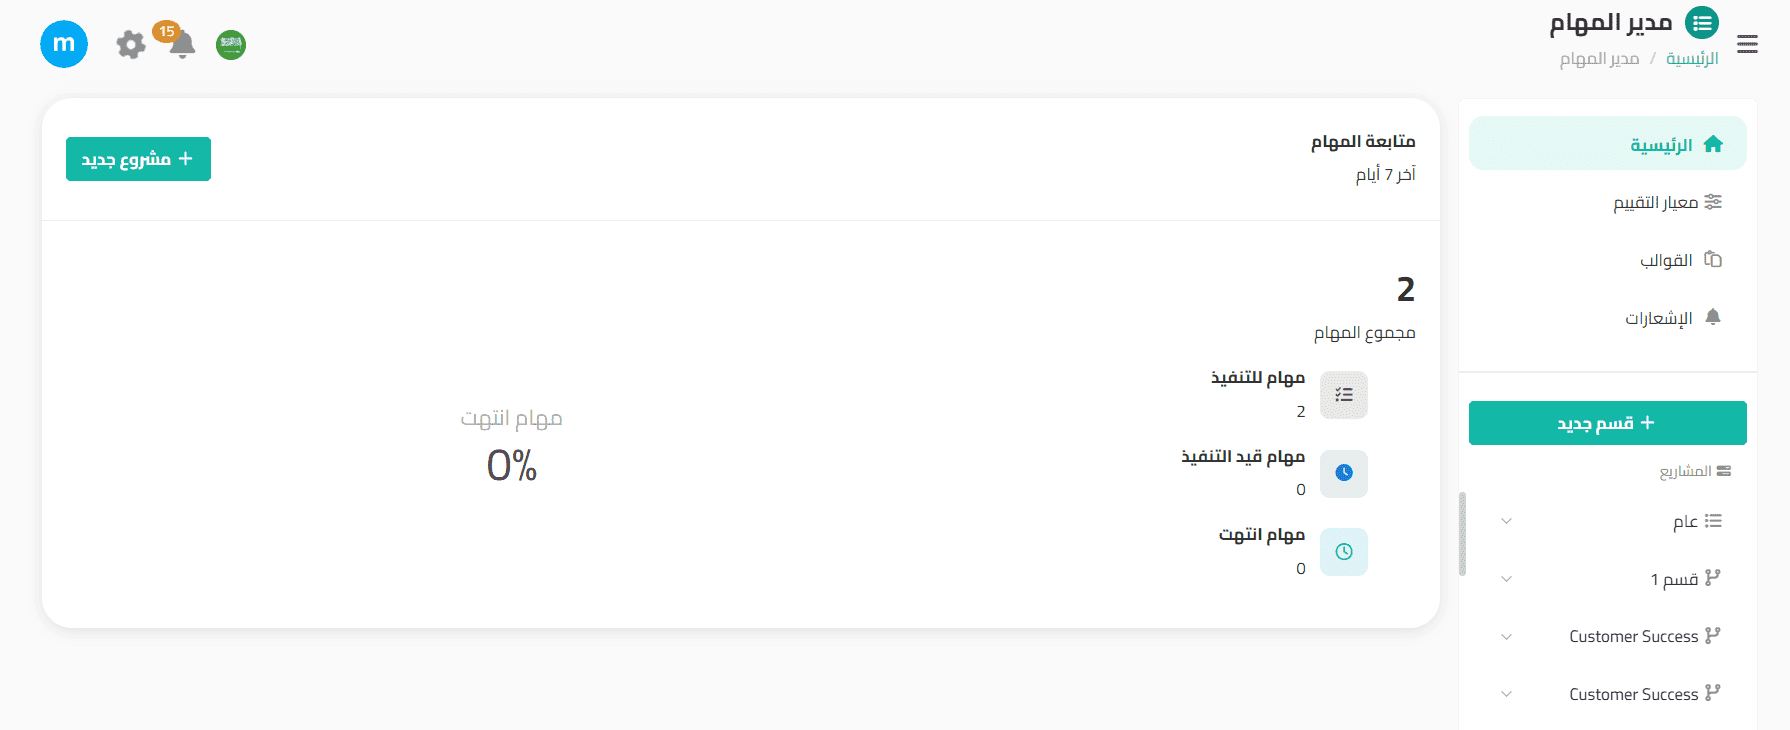1790x730 pixels.
Task: Click the finished tasks clock icon
Action: point(1343,552)
